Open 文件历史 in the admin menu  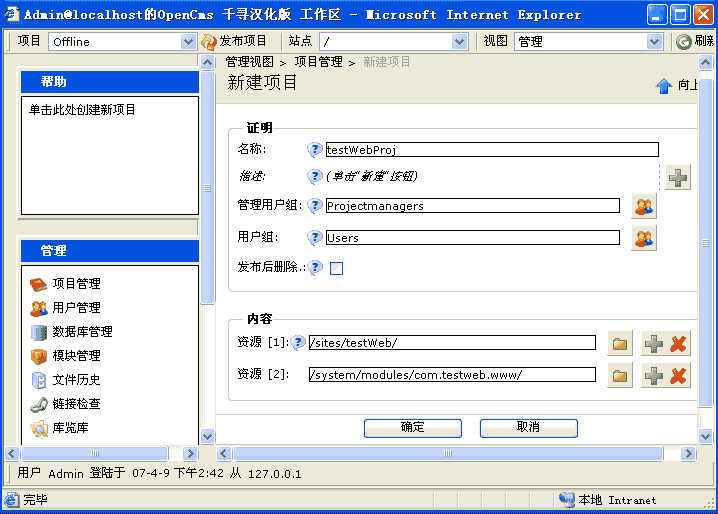(76, 380)
